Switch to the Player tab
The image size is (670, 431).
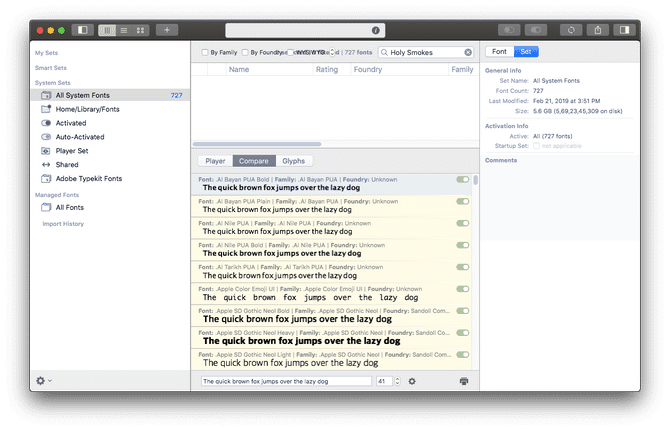(x=215, y=161)
